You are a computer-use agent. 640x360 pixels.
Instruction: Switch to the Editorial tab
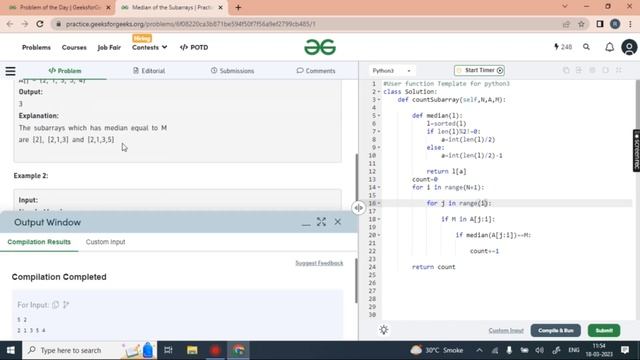(x=149, y=71)
